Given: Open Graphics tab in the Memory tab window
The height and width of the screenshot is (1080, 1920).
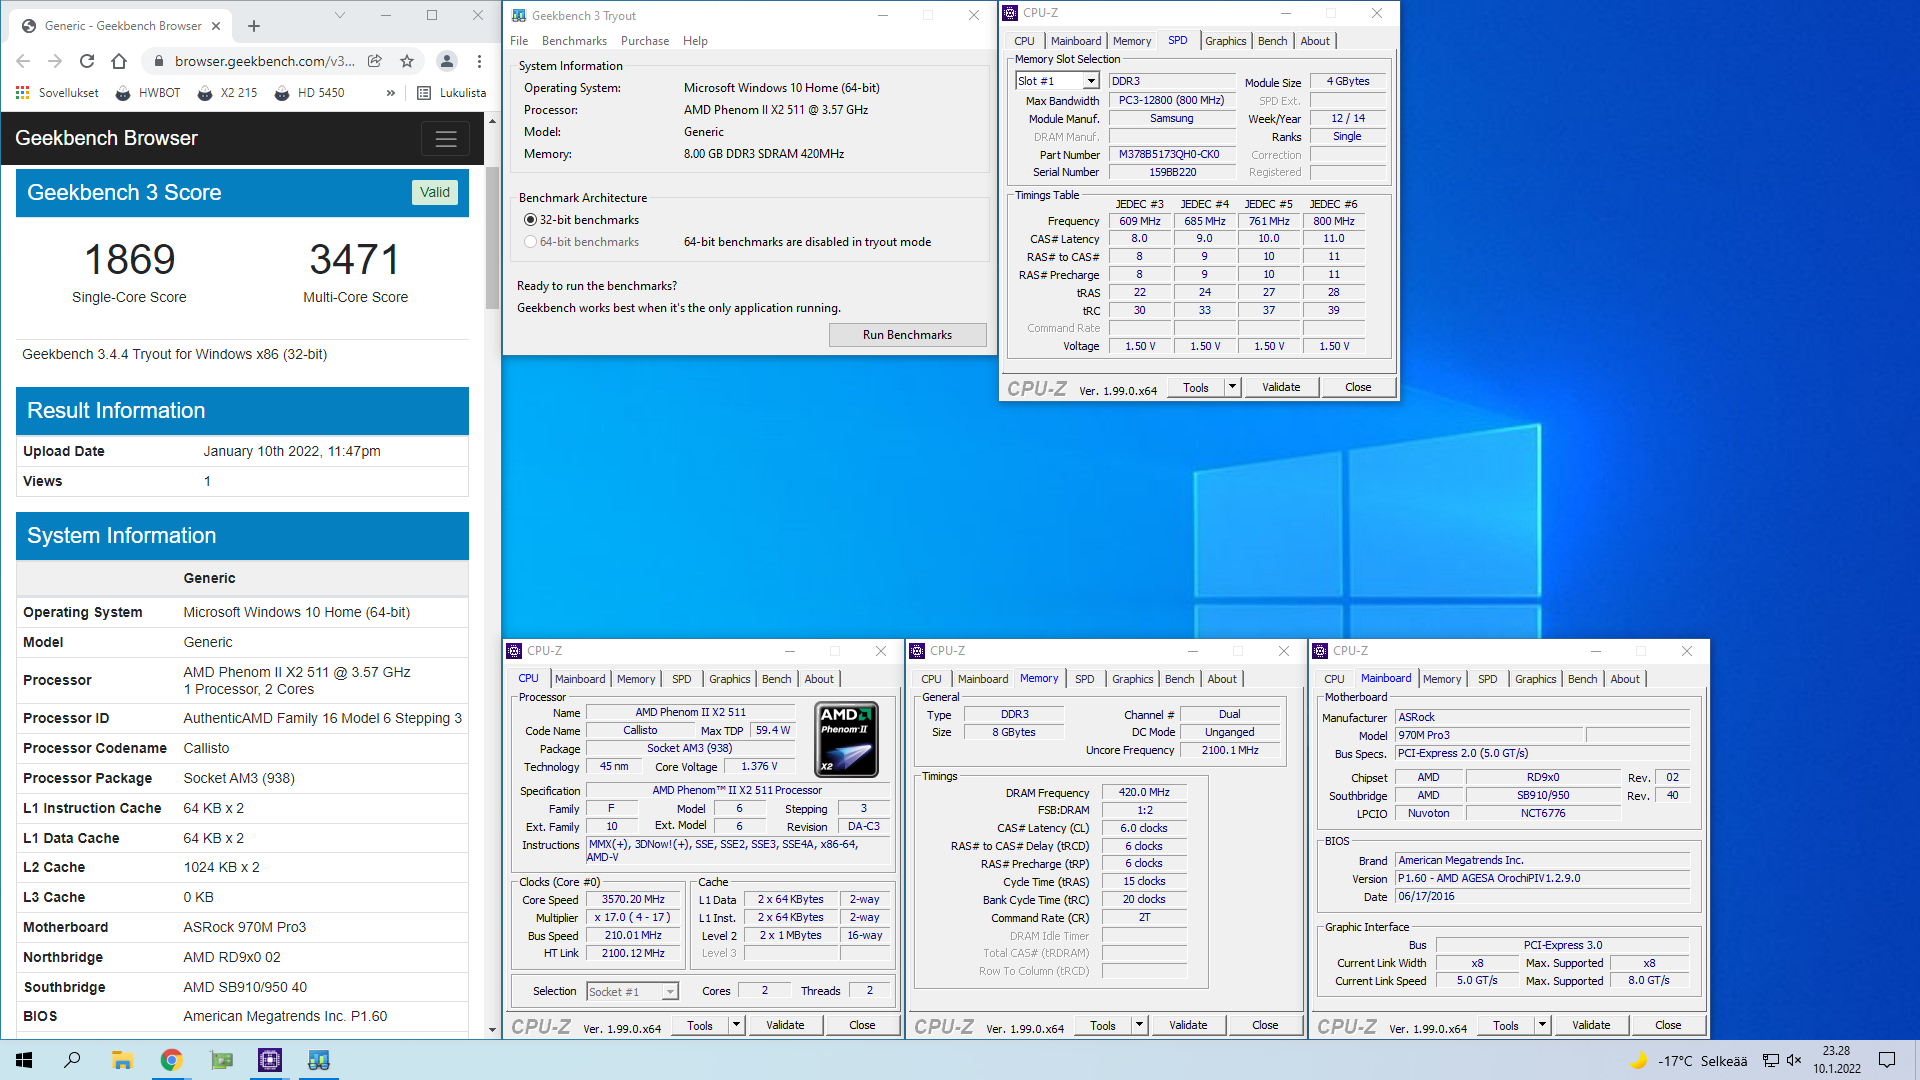Looking at the screenshot, I should click(1132, 679).
